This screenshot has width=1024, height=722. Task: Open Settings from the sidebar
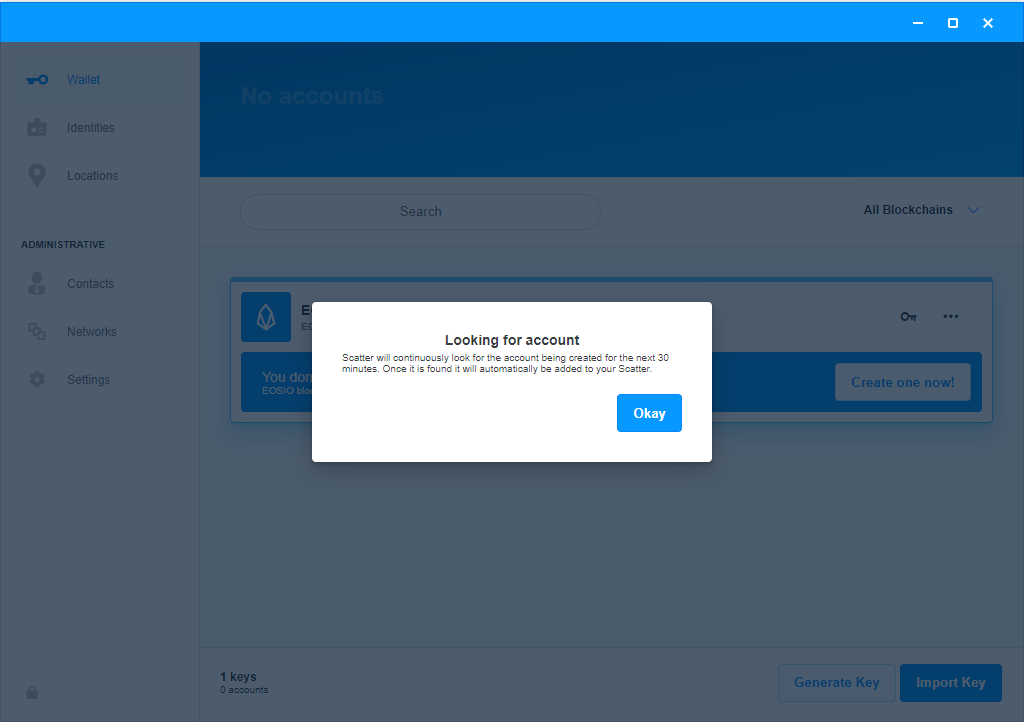point(99,379)
